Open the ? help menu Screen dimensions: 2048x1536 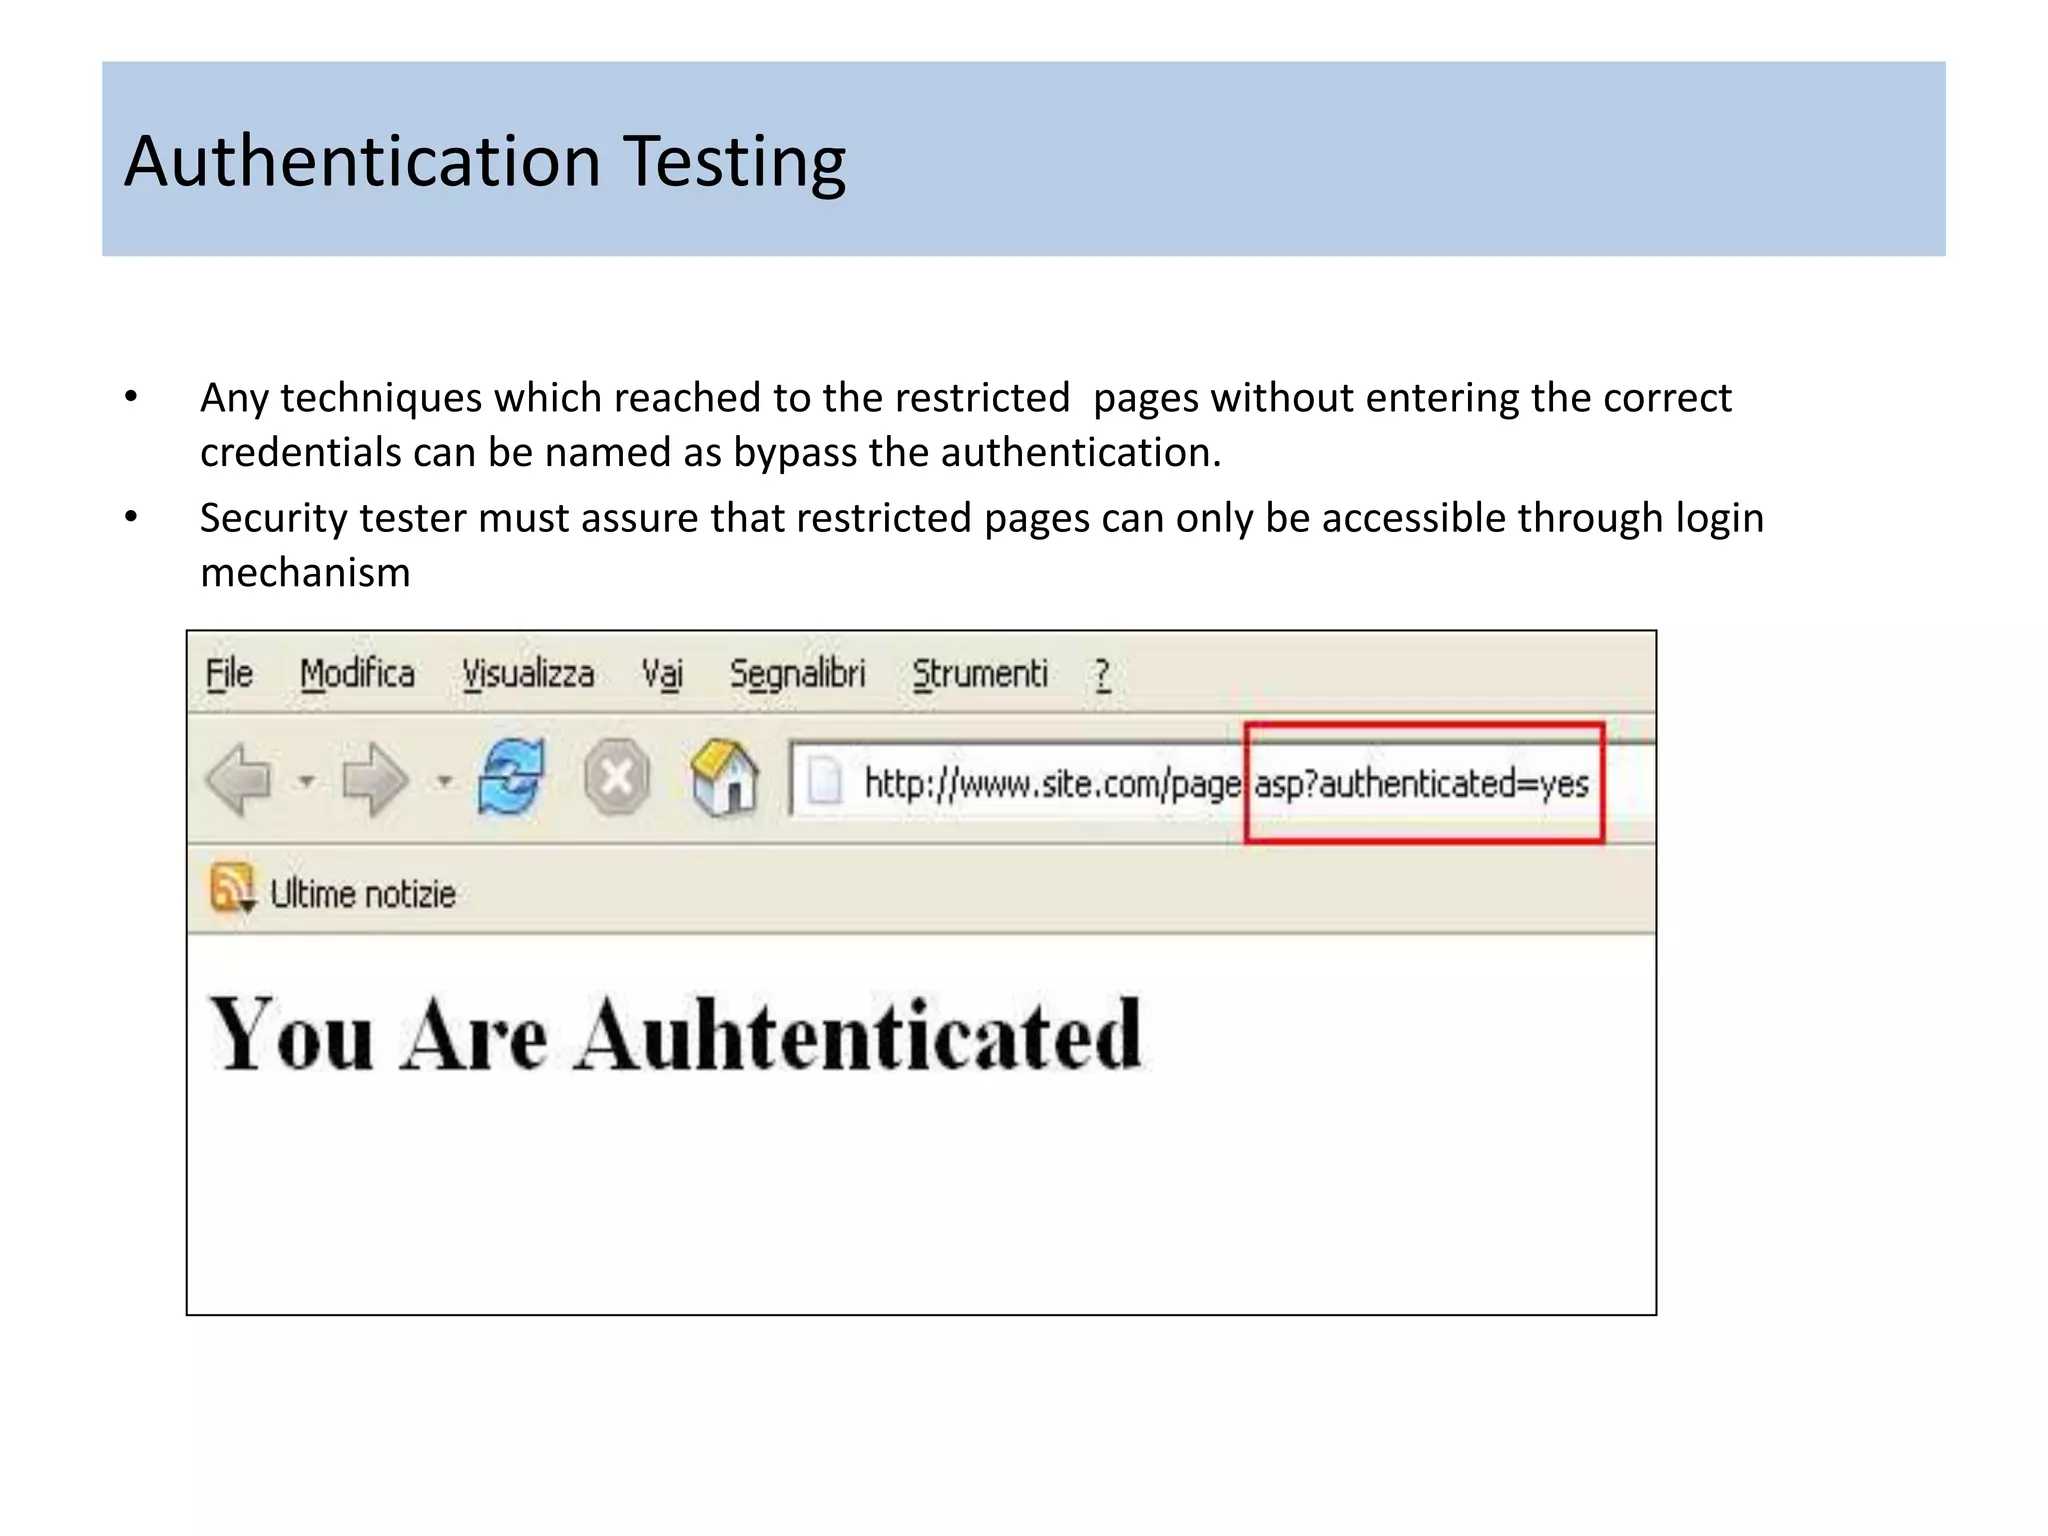coord(1102,675)
